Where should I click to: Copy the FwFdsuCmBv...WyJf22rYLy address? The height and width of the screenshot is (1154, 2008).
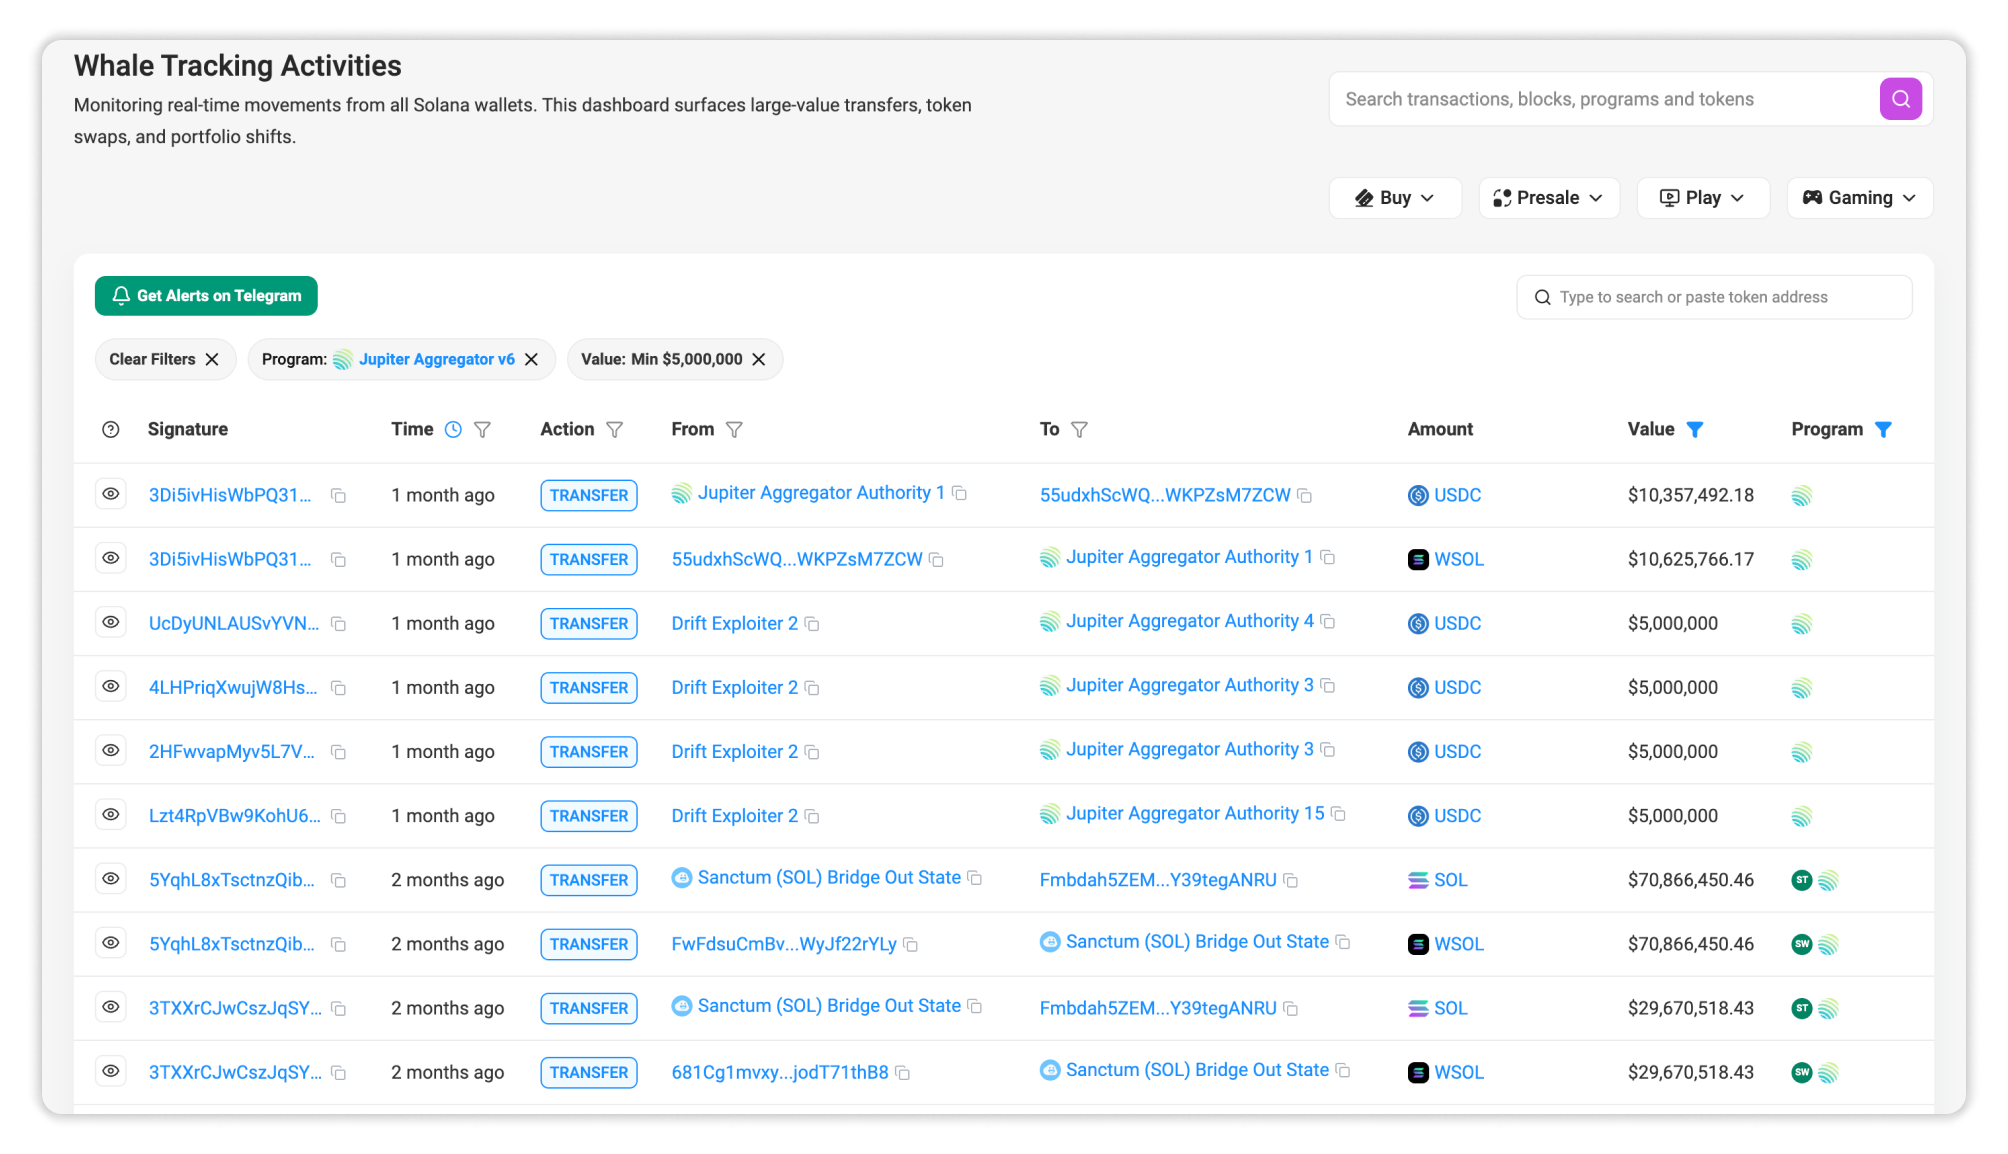click(x=911, y=944)
